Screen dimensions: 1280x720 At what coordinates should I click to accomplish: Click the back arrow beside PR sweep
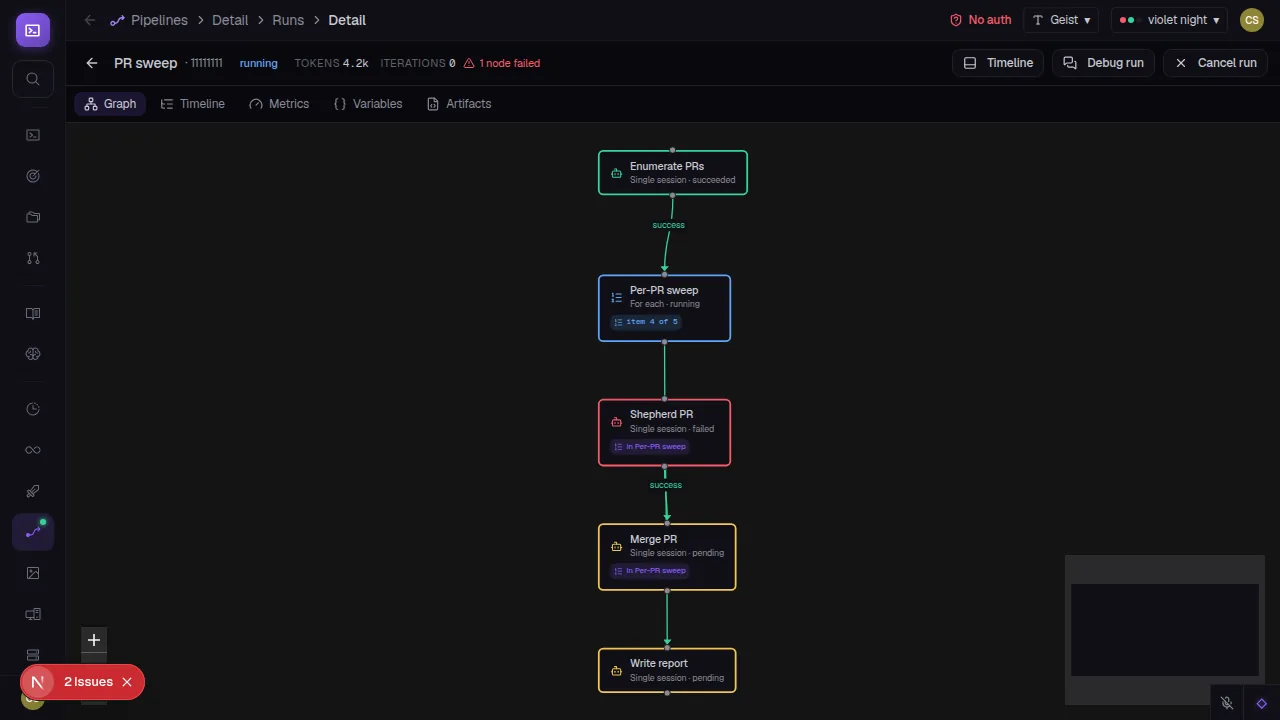point(92,63)
